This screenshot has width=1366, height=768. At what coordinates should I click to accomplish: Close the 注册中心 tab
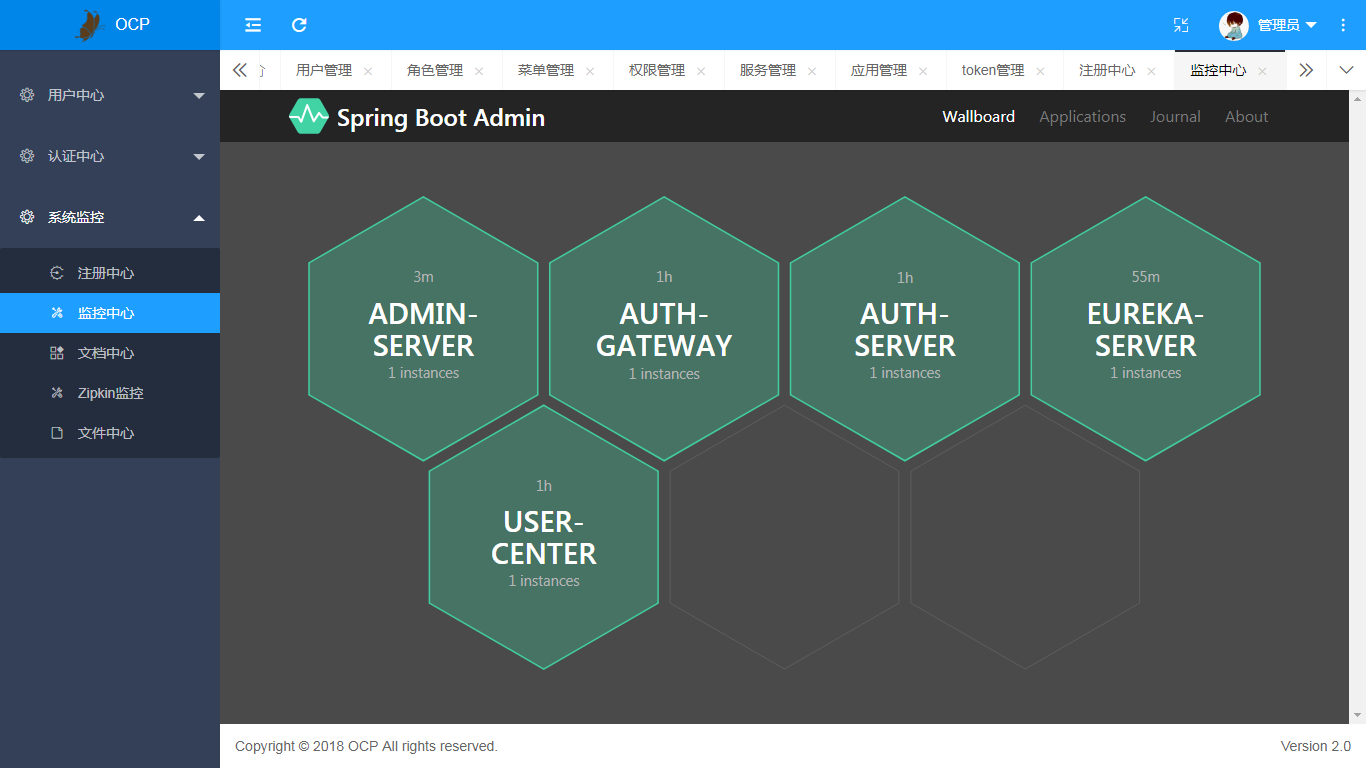(x=1152, y=71)
